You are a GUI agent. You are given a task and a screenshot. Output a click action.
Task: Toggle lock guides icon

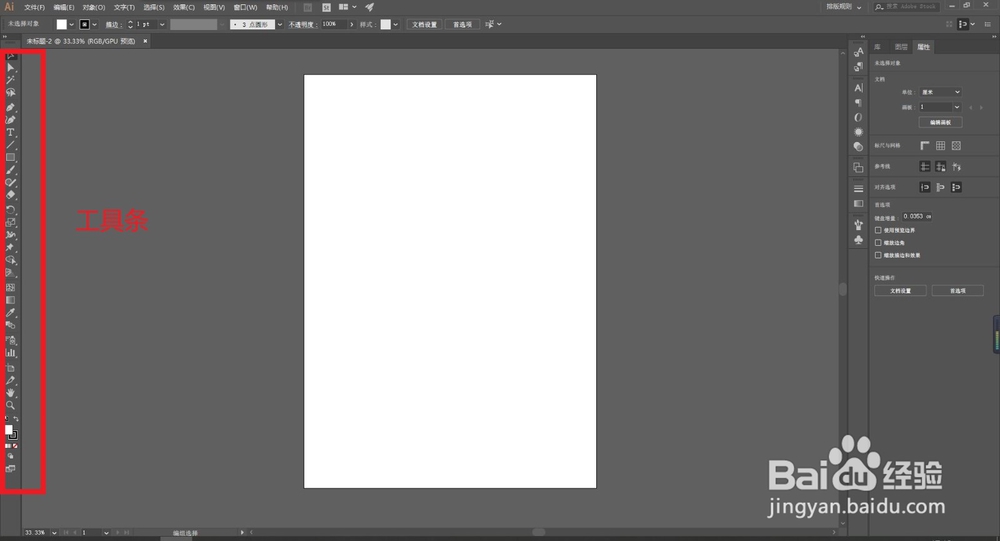941,167
